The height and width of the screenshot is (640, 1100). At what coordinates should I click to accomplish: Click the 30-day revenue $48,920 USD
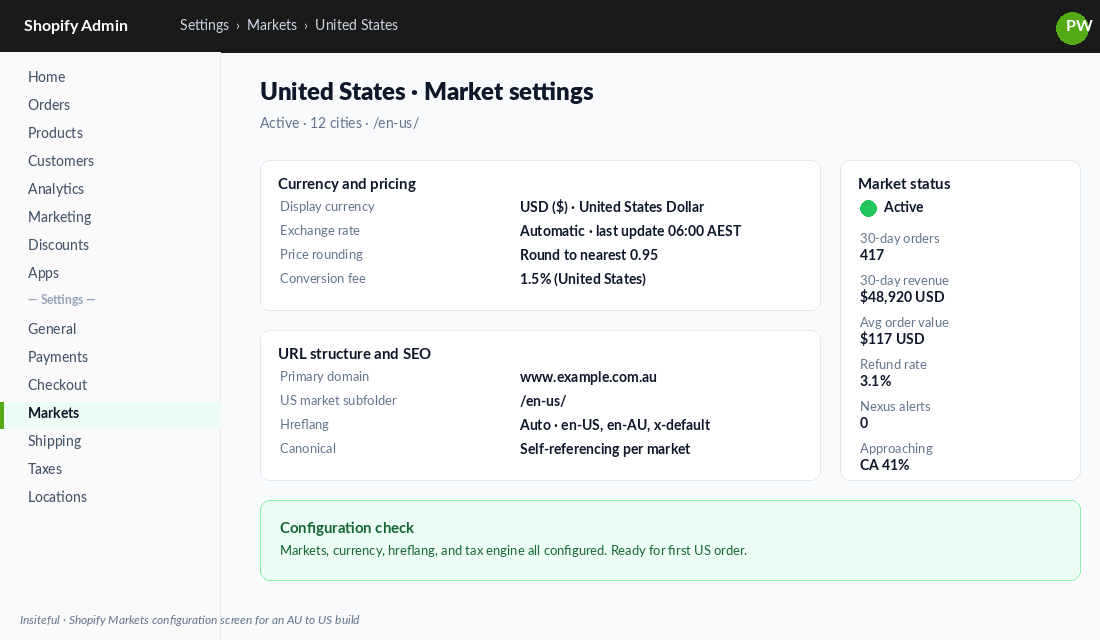click(x=902, y=297)
